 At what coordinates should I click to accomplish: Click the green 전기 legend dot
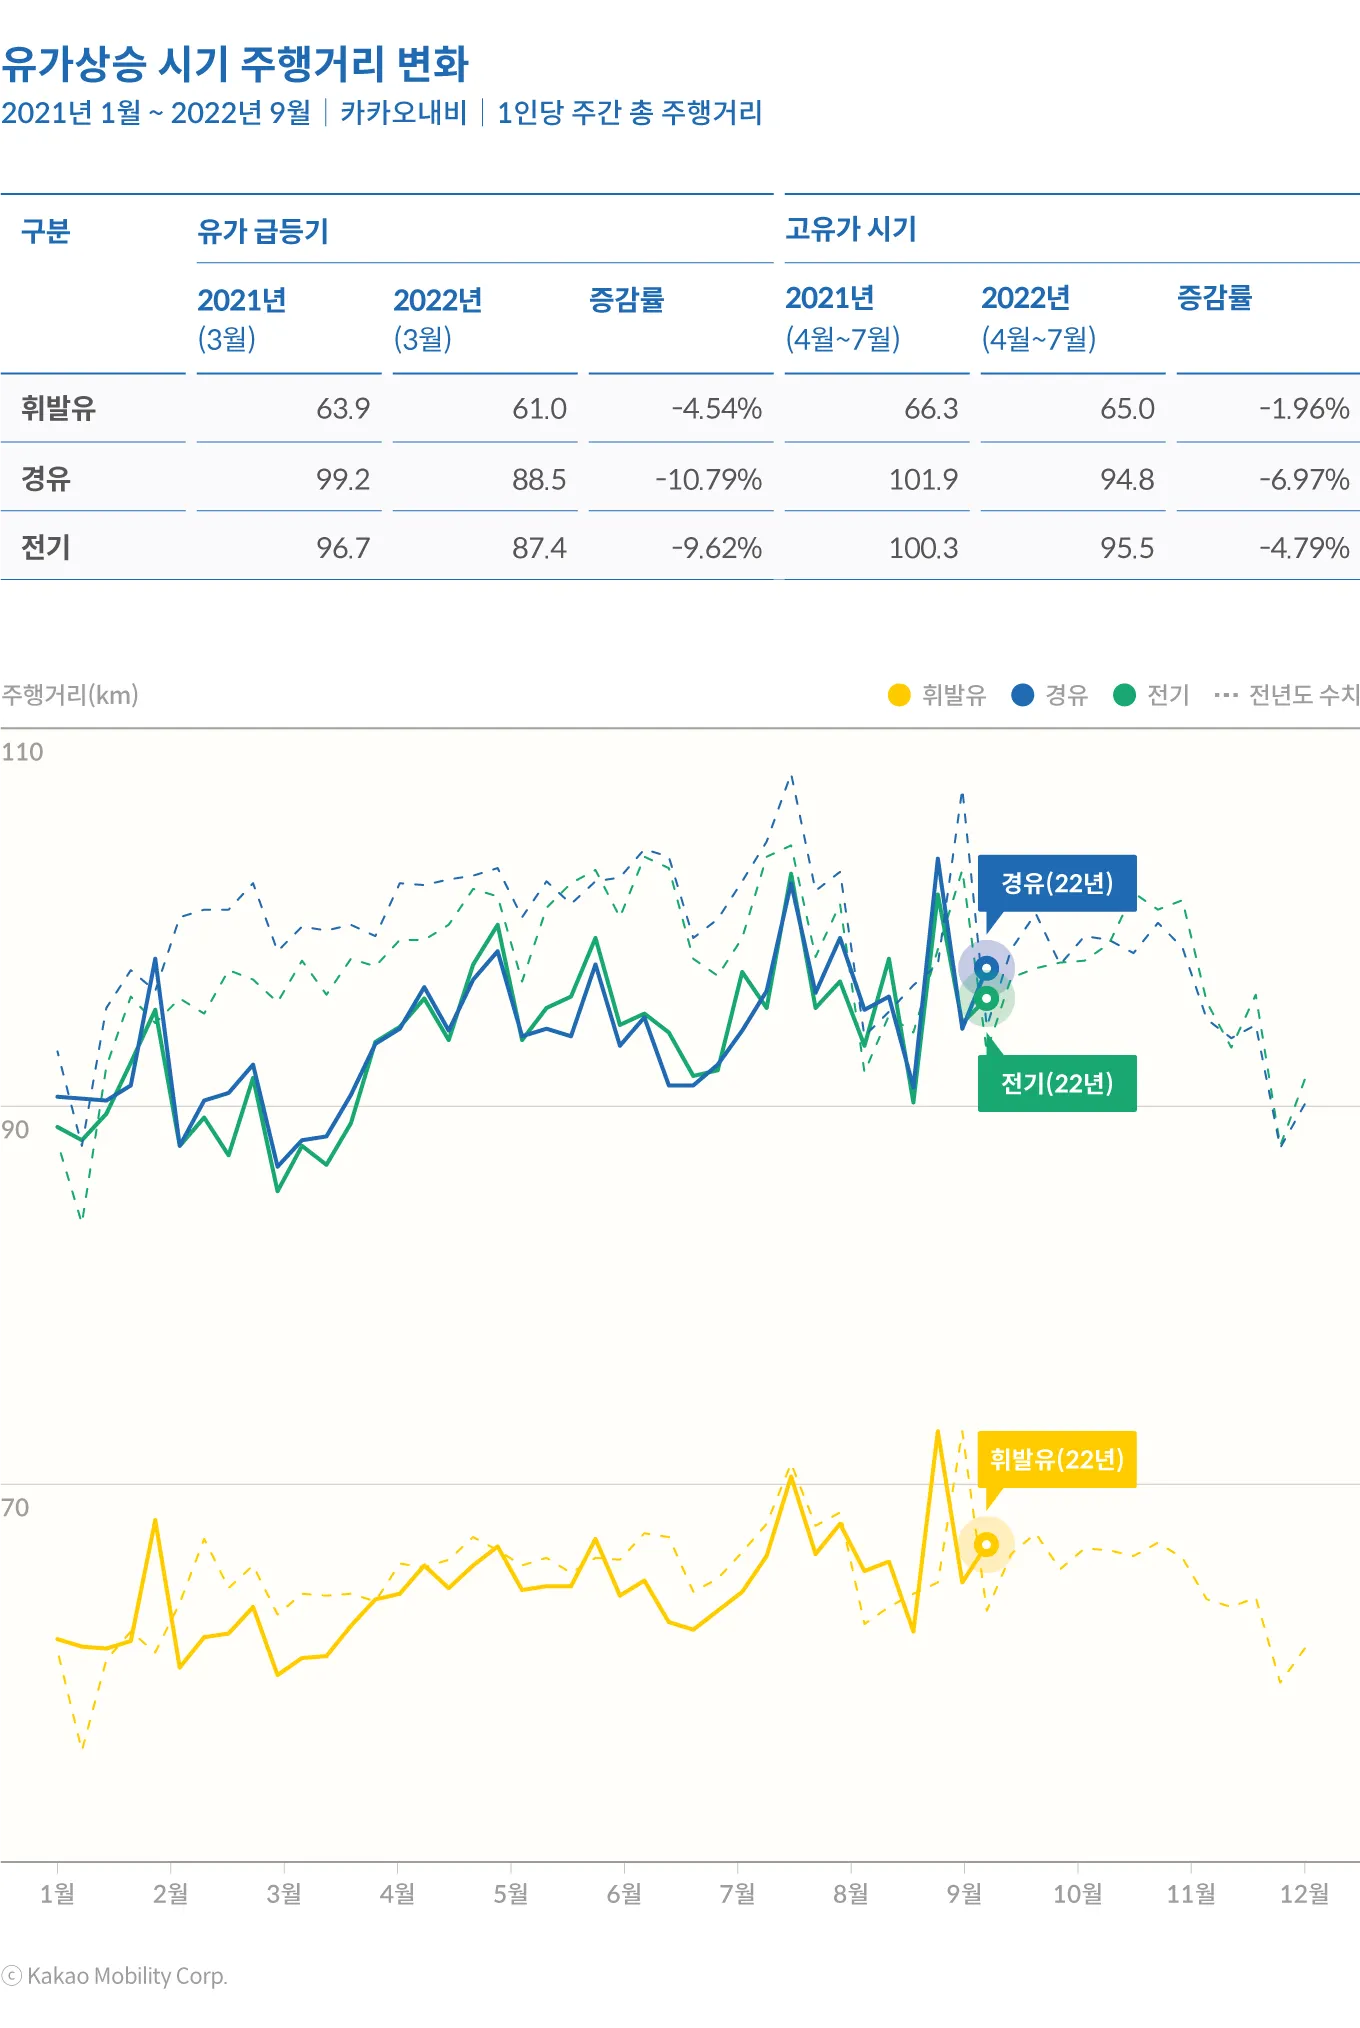click(x=1124, y=695)
